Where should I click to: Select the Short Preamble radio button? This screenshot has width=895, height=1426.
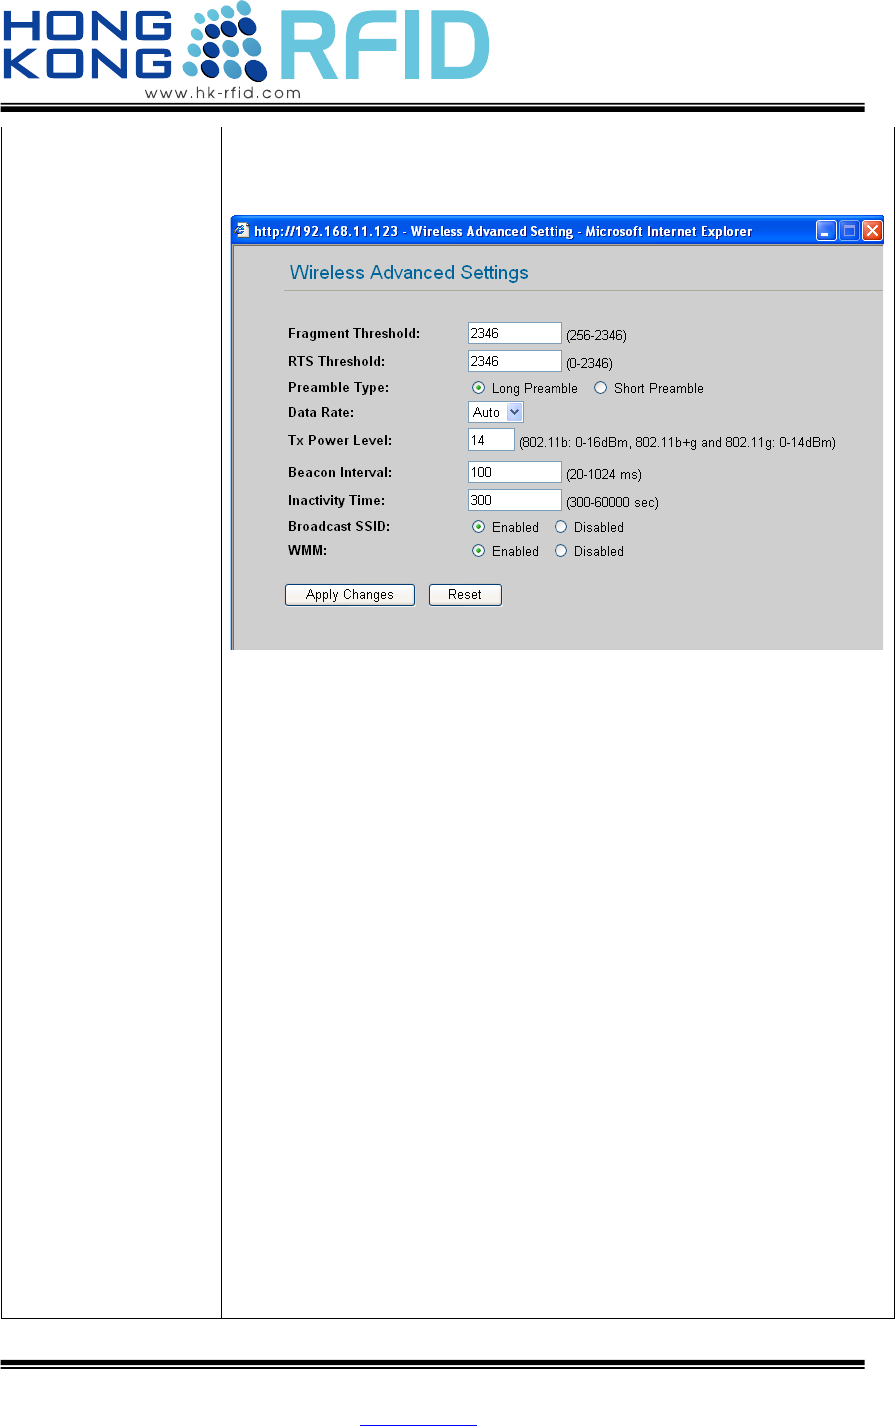(x=600, y=388)
